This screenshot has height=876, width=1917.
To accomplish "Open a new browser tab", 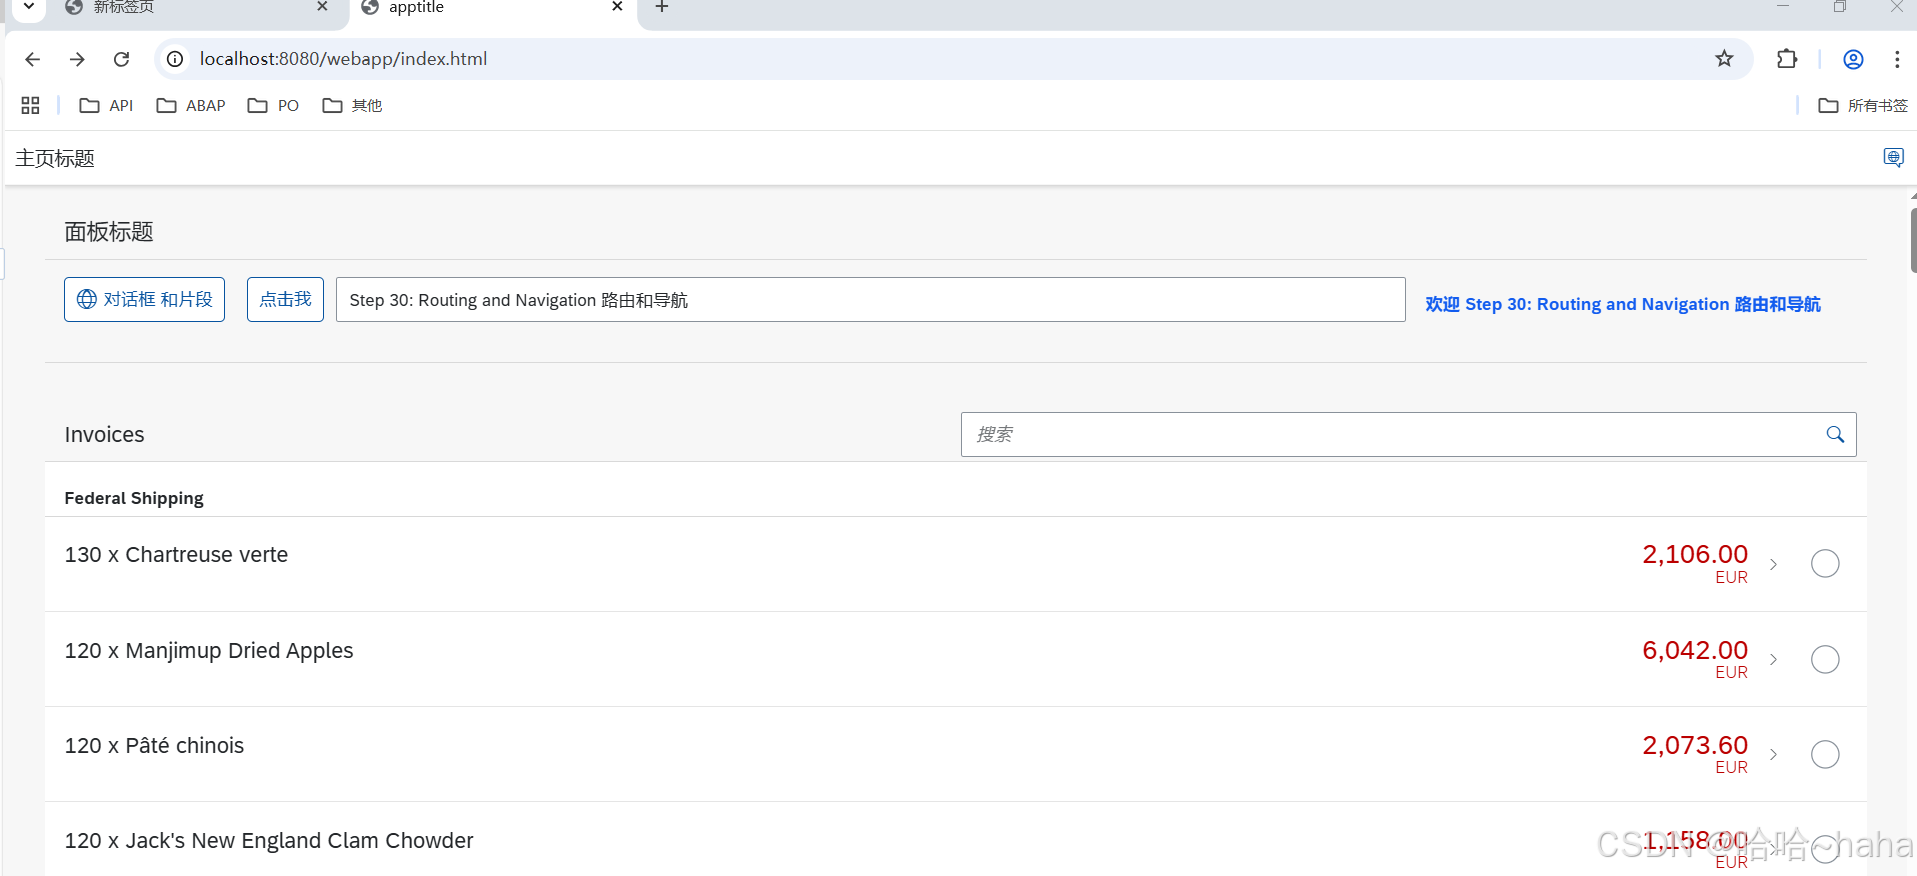I will pos(662,7).
